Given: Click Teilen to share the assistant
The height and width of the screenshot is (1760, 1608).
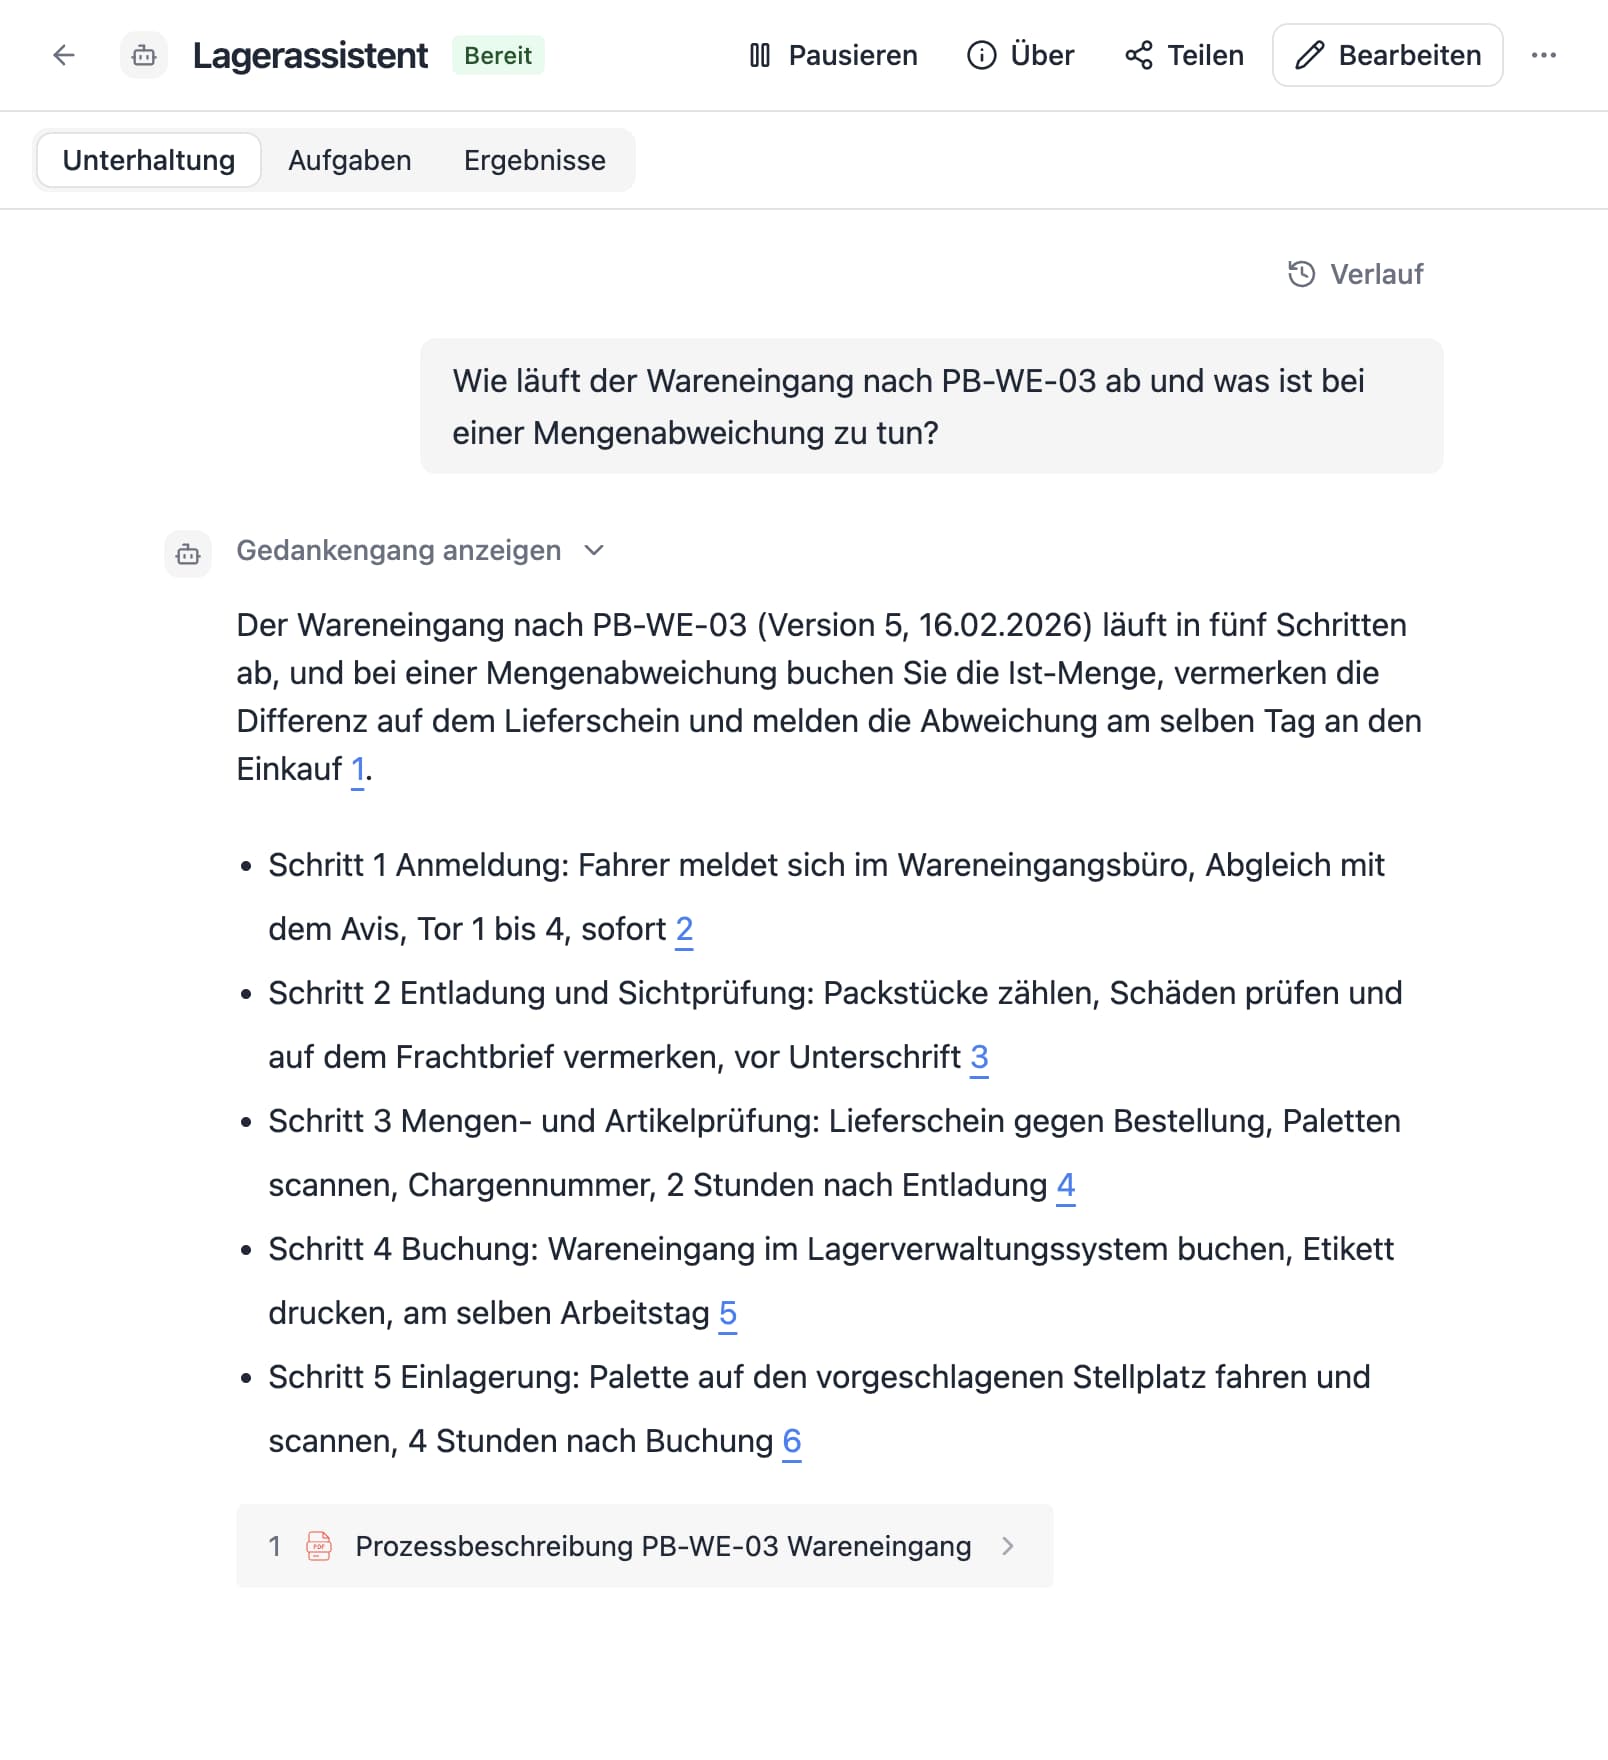Looking at the screenshot, I should (x=1184, y=55).
